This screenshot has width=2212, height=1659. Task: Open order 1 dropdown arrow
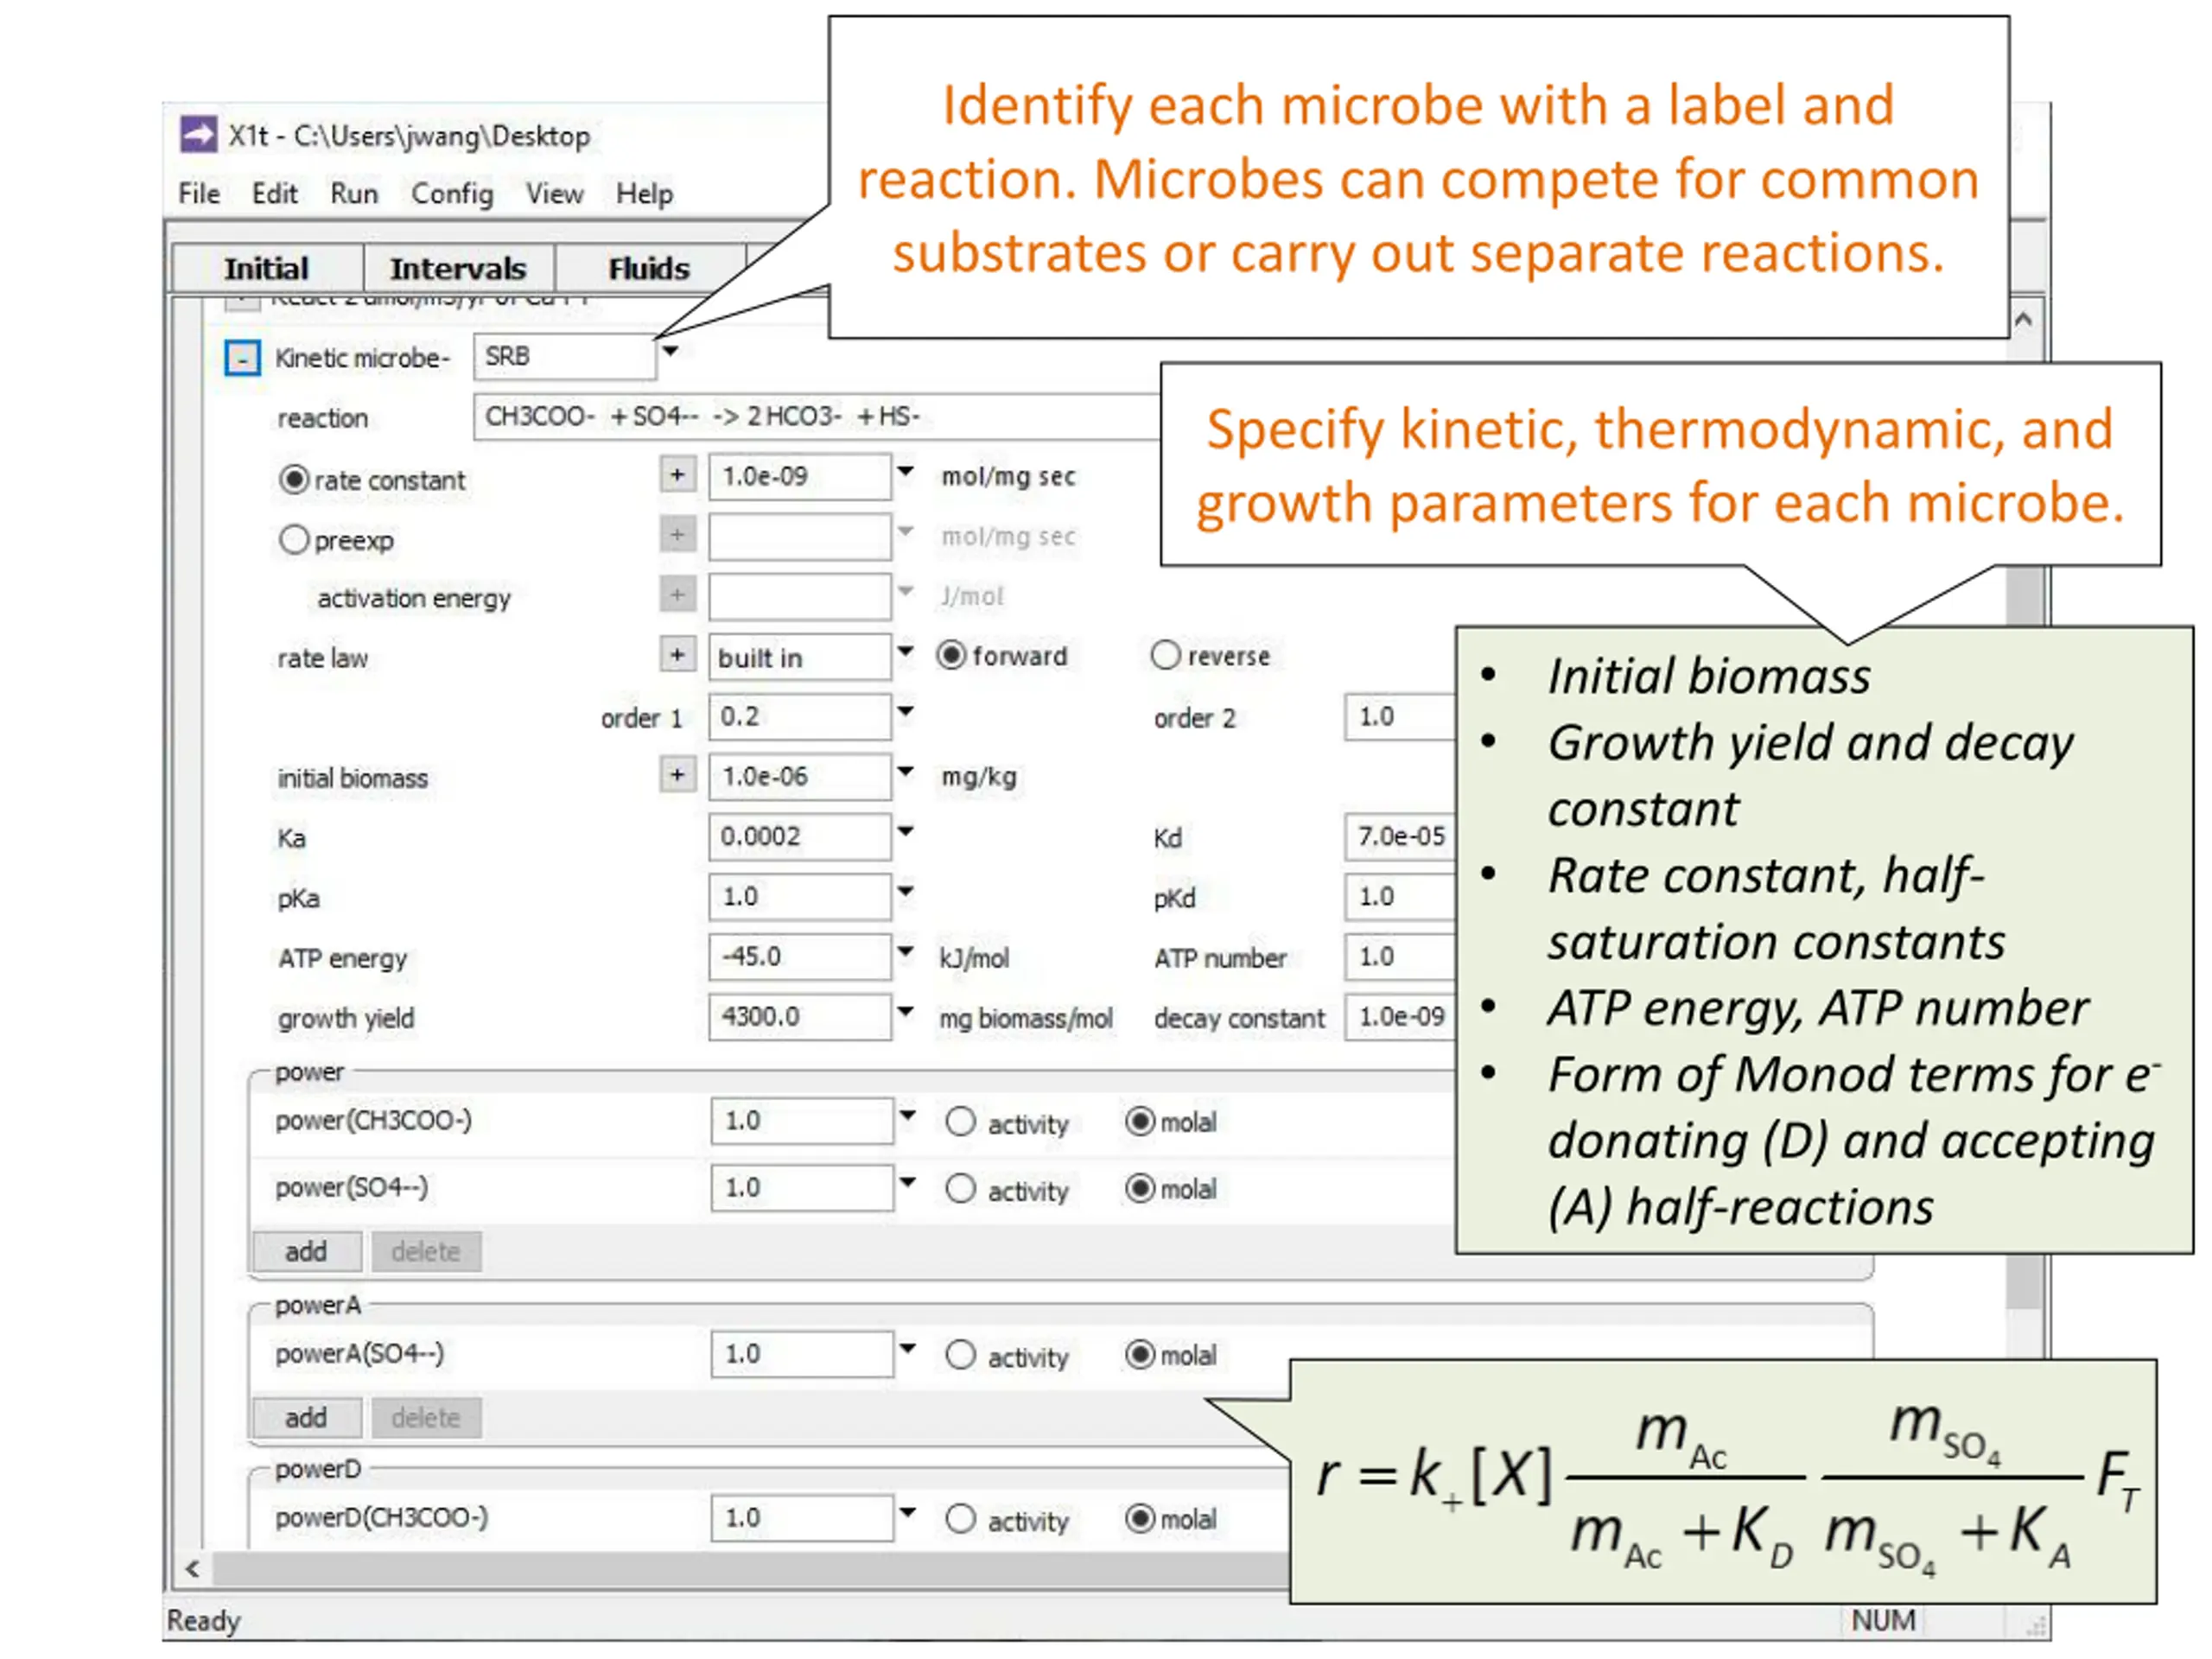pyautogui.click(x=905, y=711)
